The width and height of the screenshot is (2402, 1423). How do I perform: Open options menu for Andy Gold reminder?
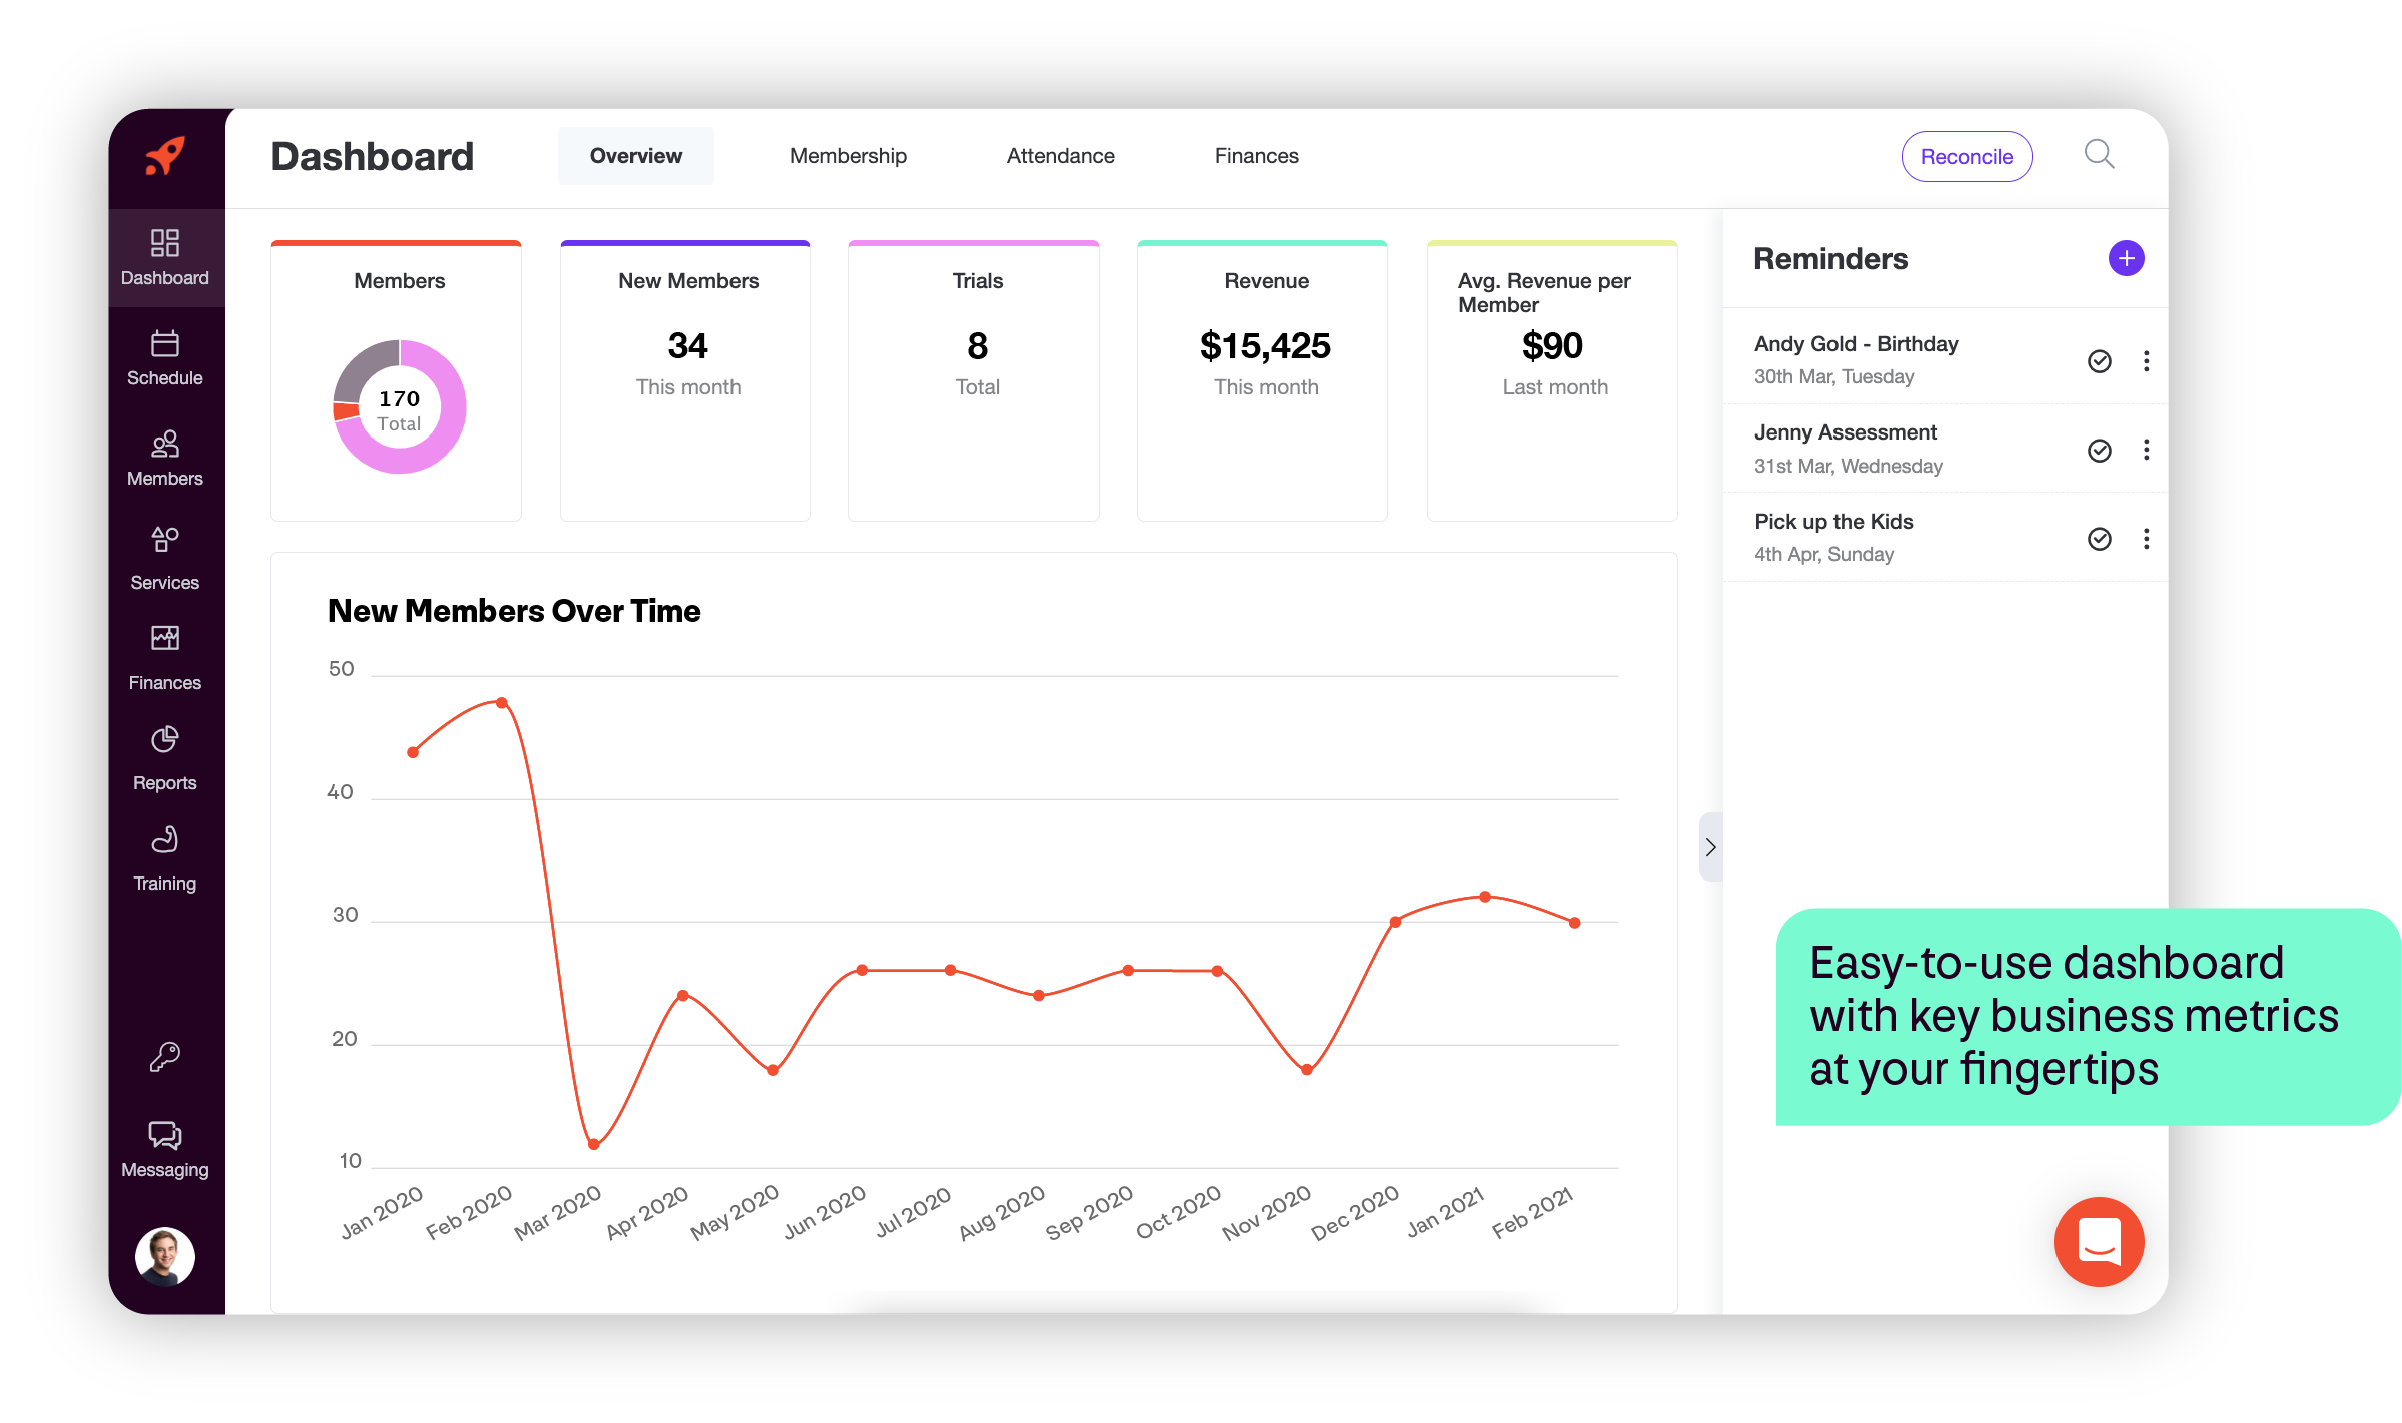pos(2146,361)
